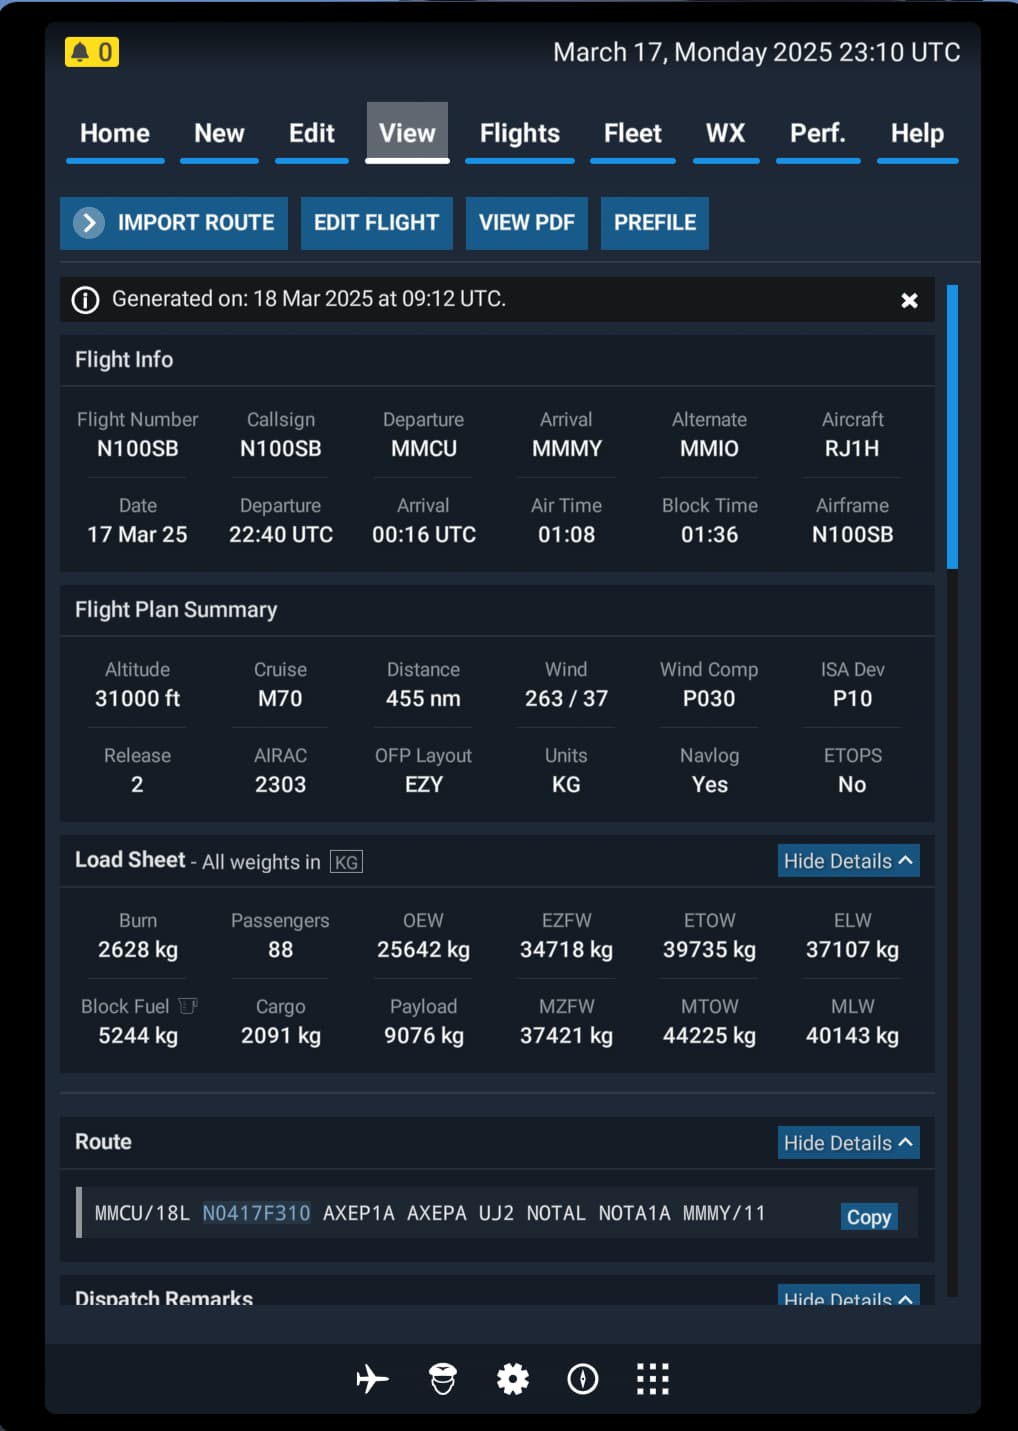Click the VIEW PDF button
The width and height of the screenshot is (1018, 1431).
coord(527,223)
